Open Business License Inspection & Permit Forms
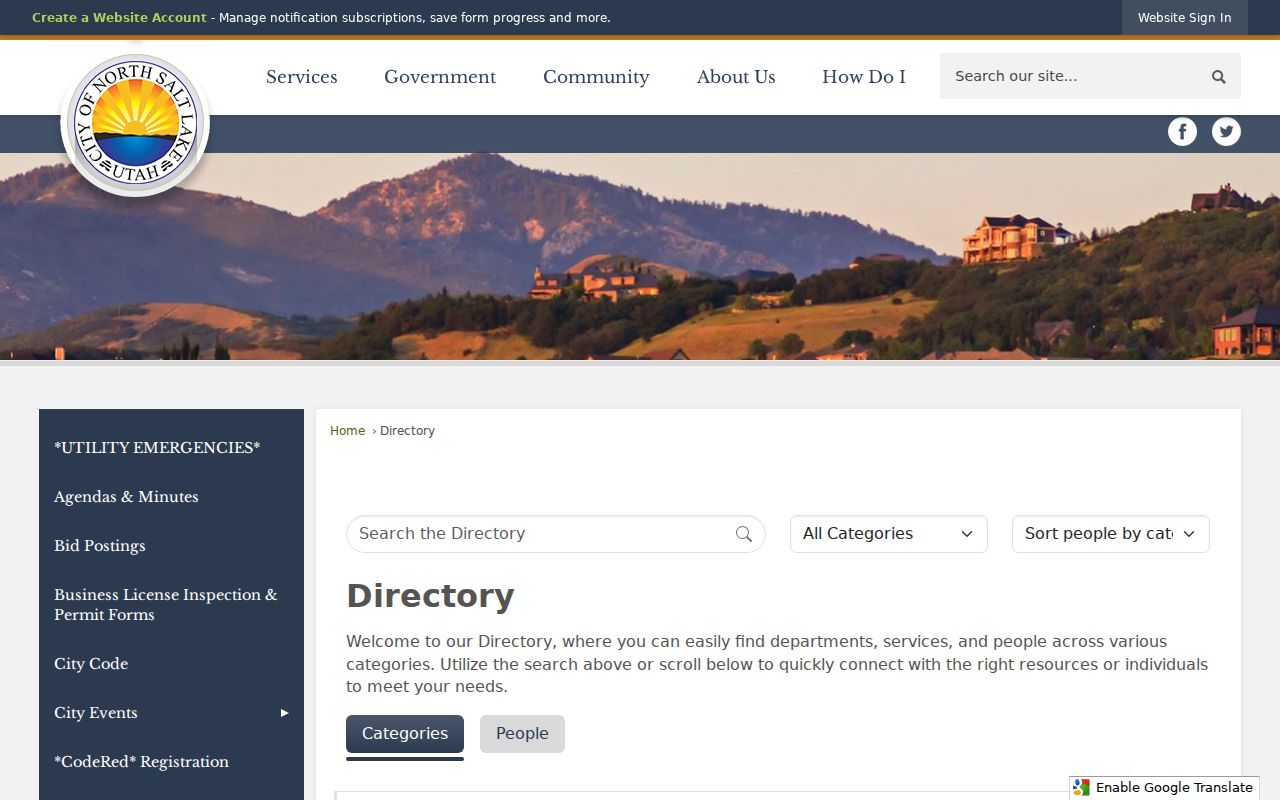The width and height of the screenshot is (1280, 800). pos(171,605)
